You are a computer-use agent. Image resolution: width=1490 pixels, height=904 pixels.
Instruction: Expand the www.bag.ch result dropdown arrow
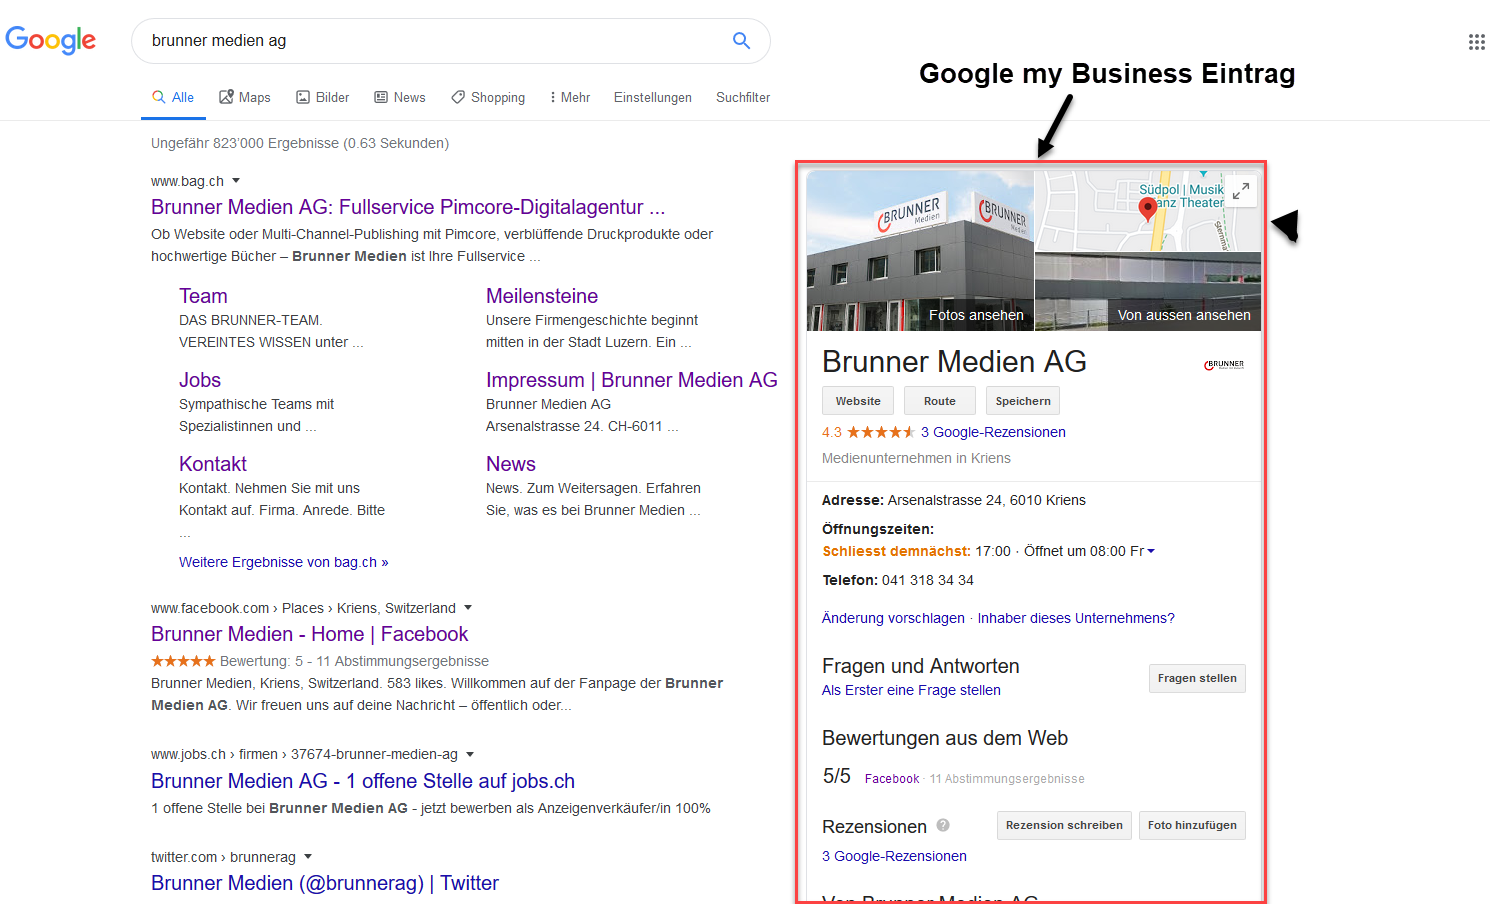pos(236,181)
